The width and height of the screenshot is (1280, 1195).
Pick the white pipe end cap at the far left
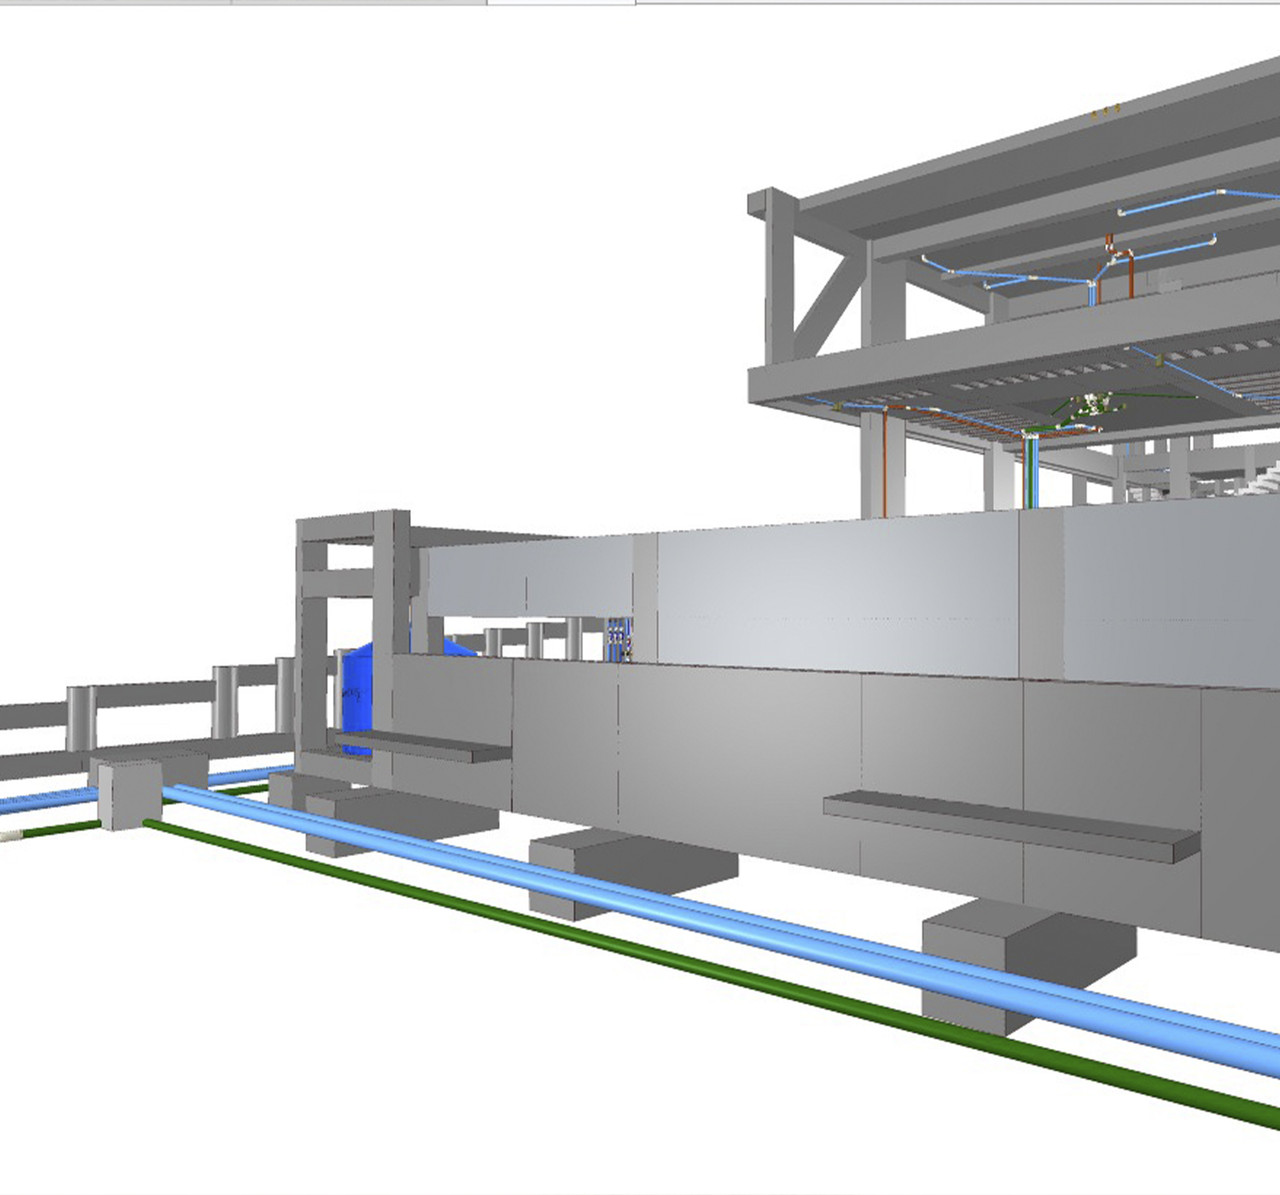coord(10,833)
